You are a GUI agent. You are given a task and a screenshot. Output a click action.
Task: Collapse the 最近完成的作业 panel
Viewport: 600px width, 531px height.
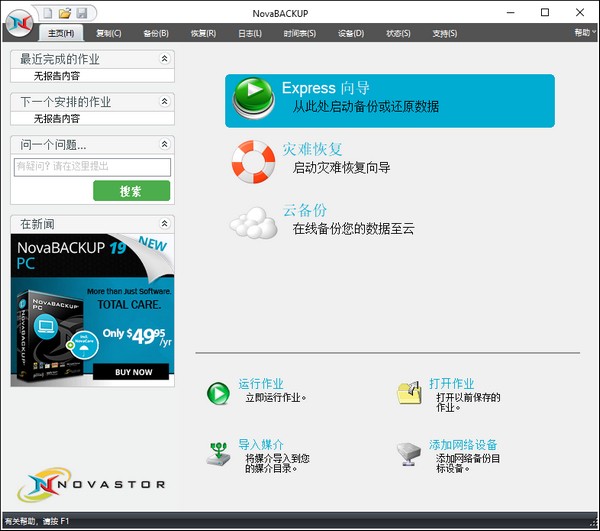coord(164,59)
